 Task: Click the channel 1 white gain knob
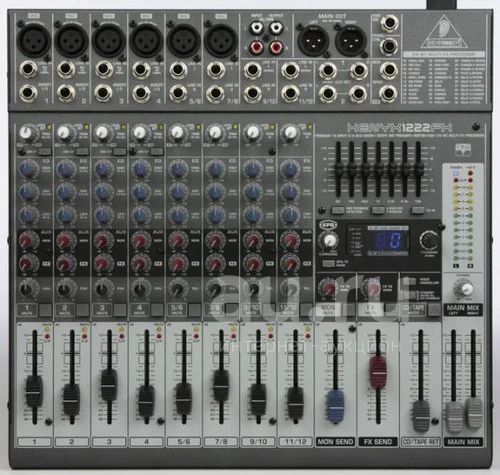click(x=26, y=133)
